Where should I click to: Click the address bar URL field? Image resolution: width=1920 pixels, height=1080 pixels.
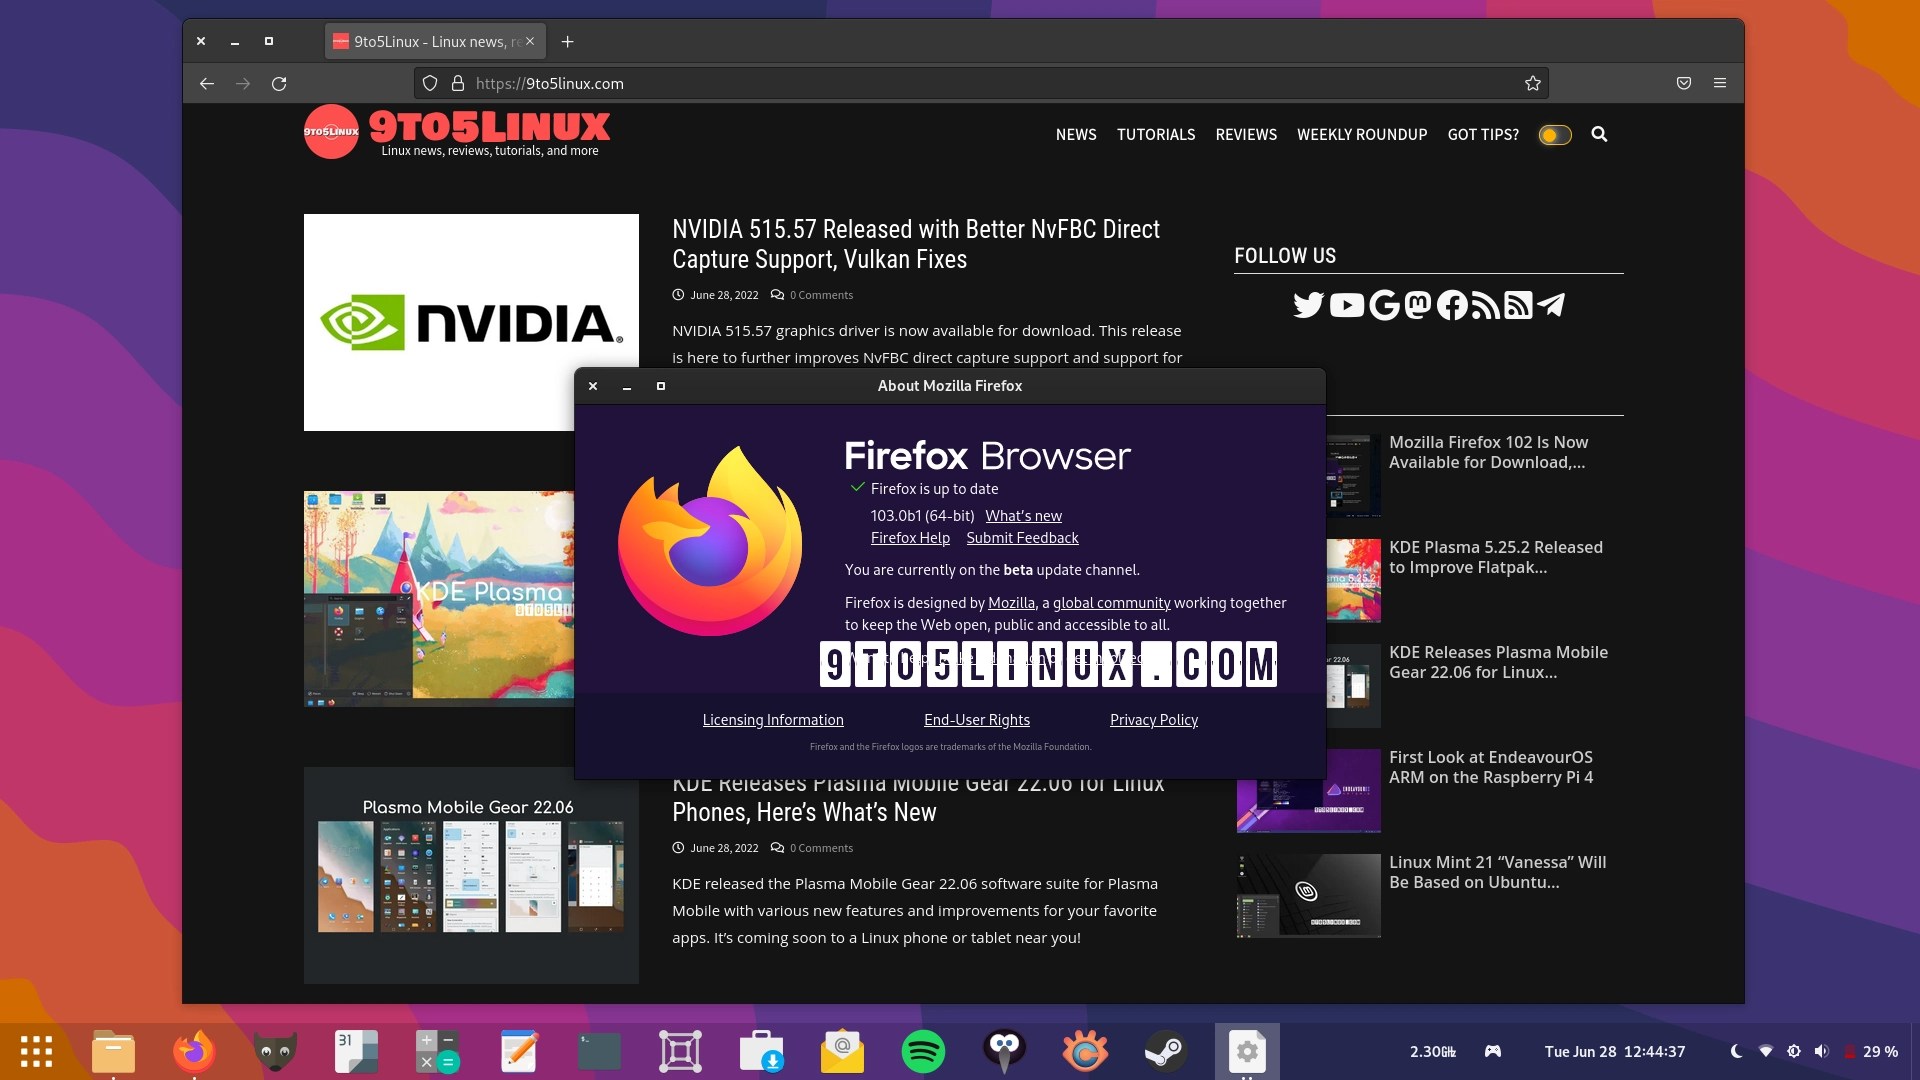pyautogui.click(x=900, y=84)
